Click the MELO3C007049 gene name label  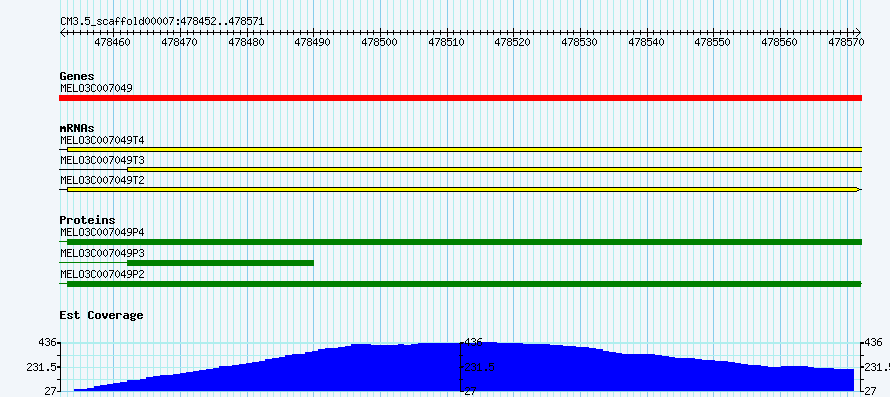click(x=96, y=88)
